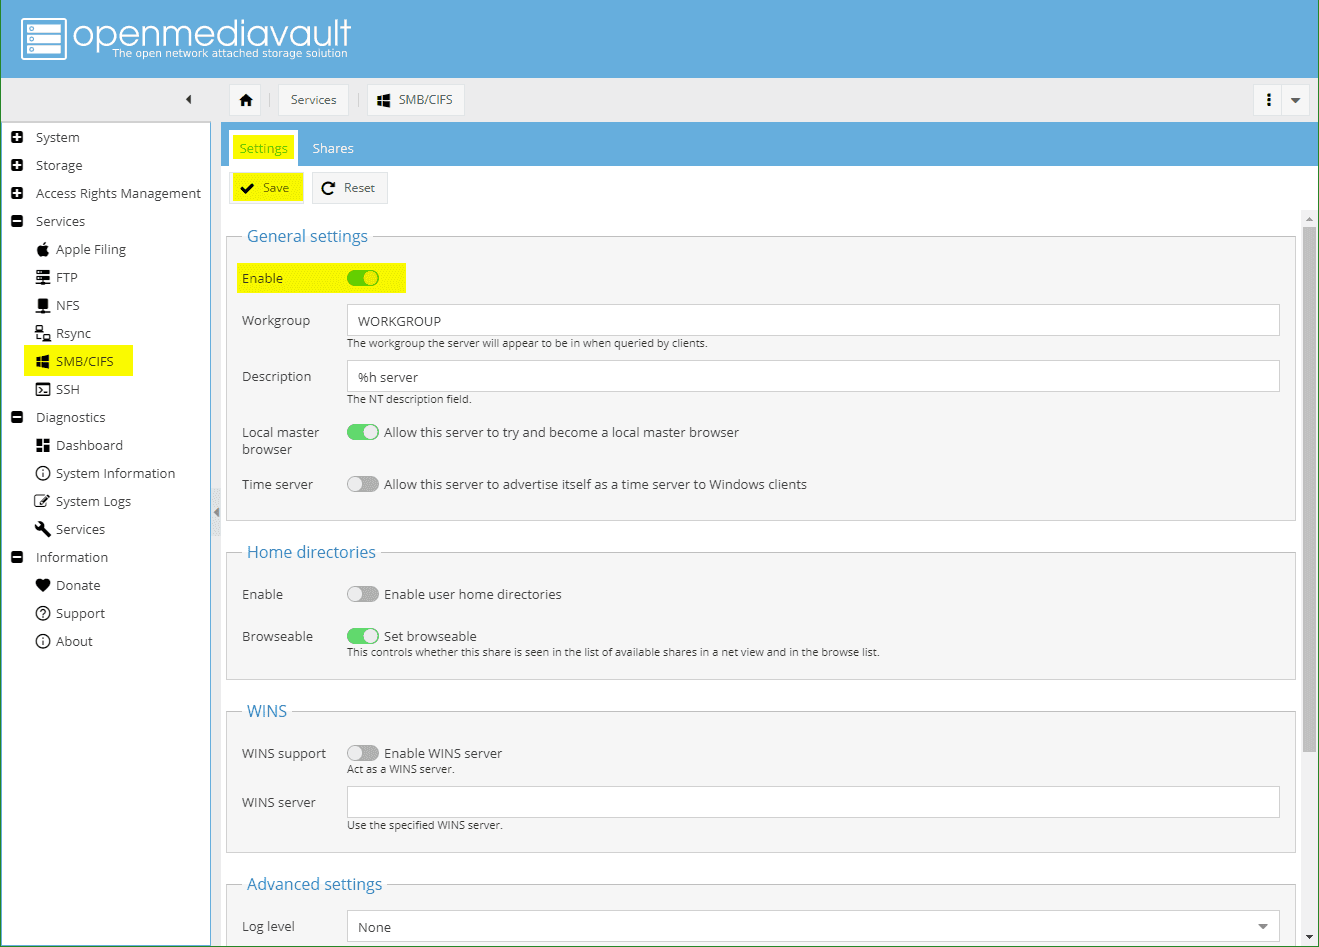Click the home icon in the breadcrumb
This screenshot has height=947, width=1319.
(x=245, y=99)
